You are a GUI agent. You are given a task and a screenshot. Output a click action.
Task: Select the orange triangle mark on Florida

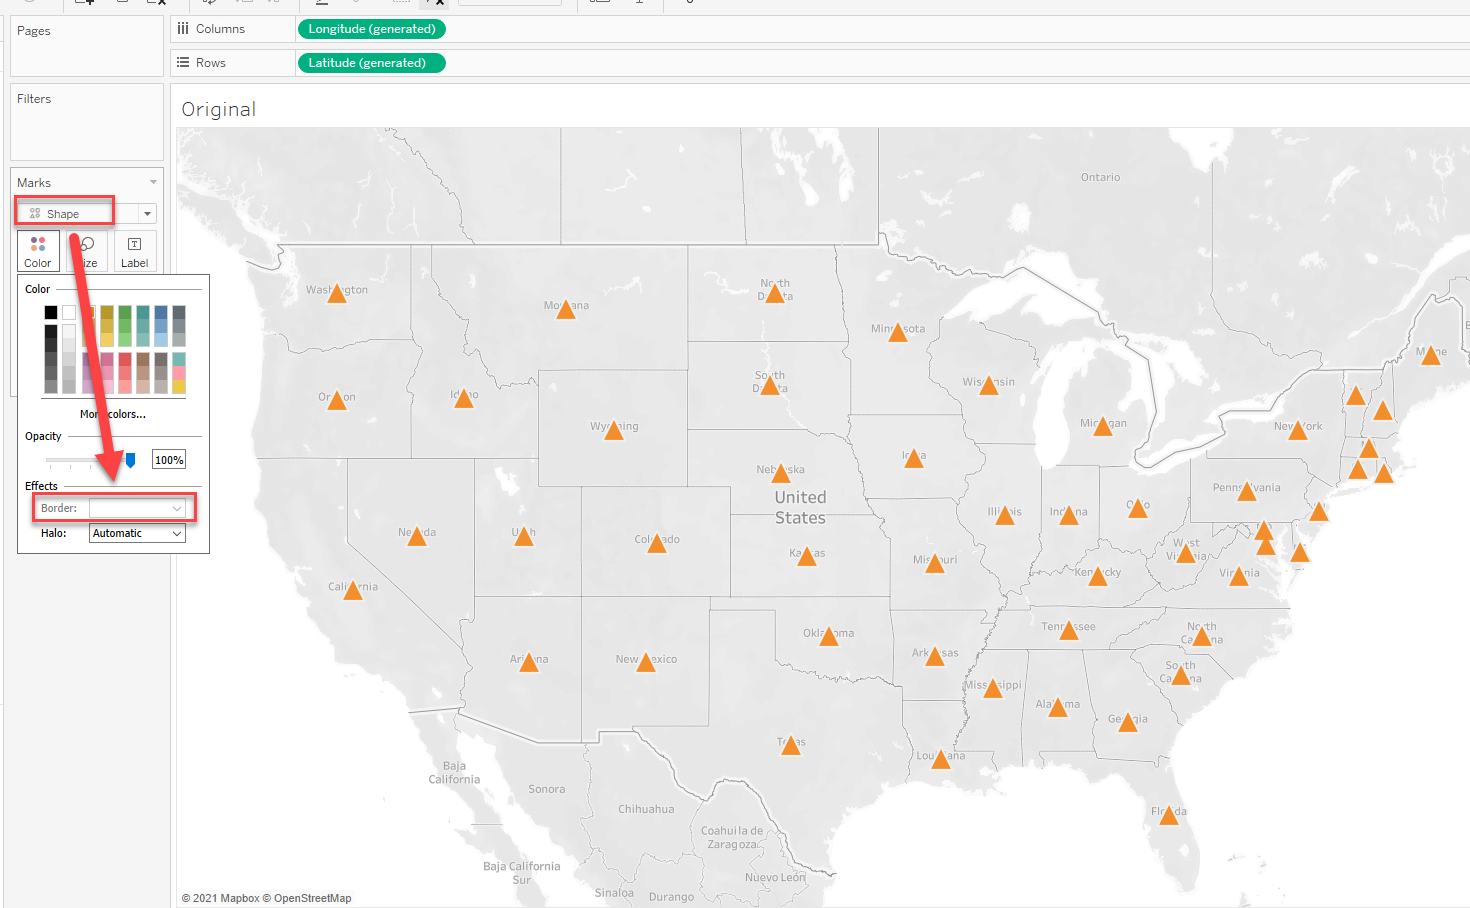coord(1168,816)
